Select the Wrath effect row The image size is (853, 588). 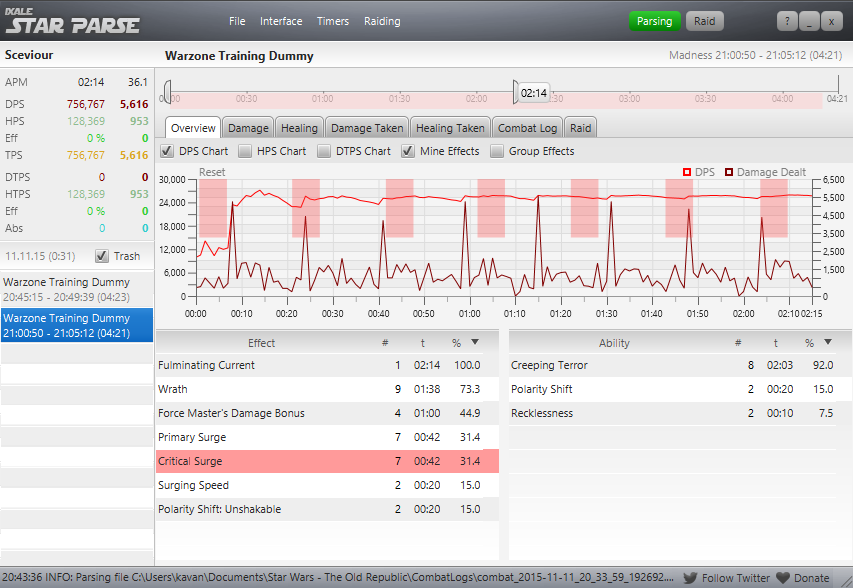click(327, 389)
